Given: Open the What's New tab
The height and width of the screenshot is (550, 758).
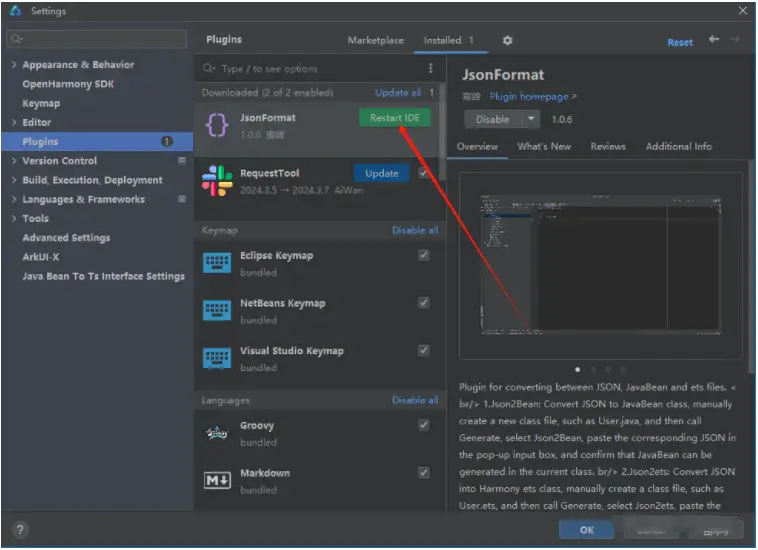Looking at the screenshot, I should [544, 146].
